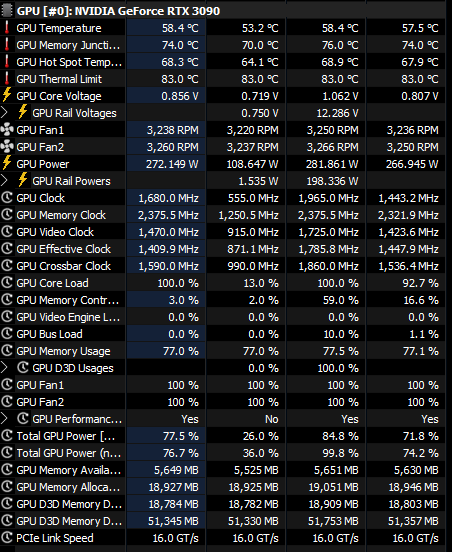Click the thermometer icon beside GPU Temperature
The height and width of the screenshot is (552, 452).
point(7,28)
